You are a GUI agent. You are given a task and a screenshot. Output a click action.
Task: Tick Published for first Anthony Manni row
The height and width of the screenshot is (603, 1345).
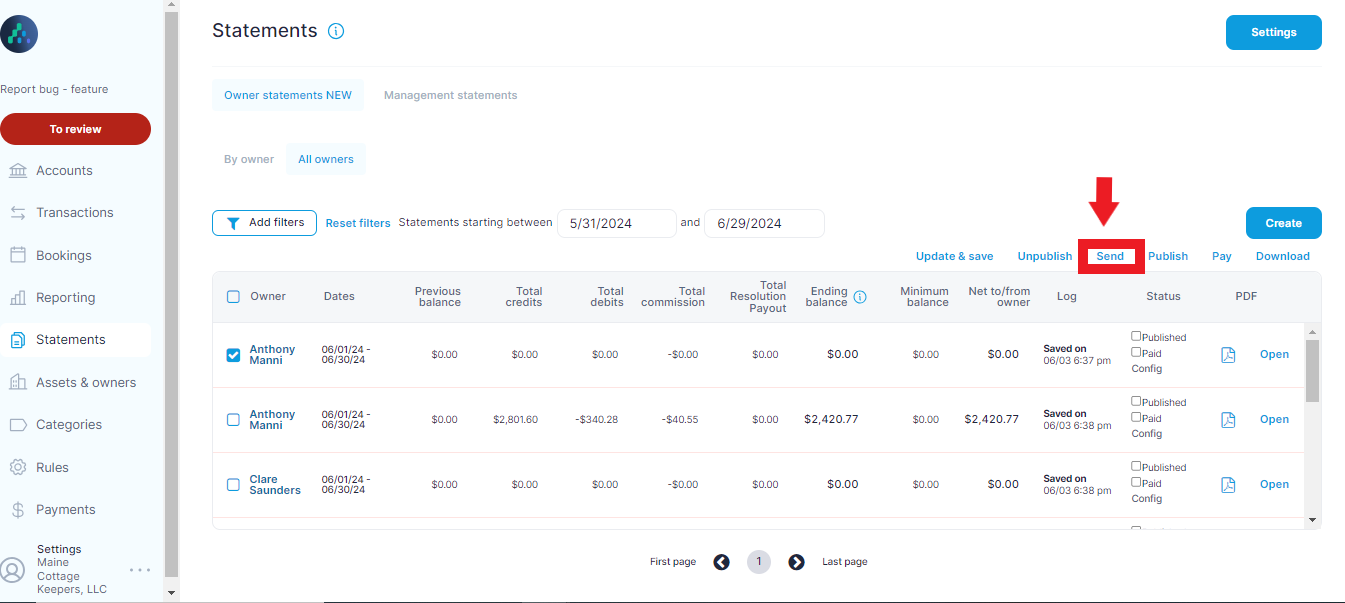click(1136, 336)
